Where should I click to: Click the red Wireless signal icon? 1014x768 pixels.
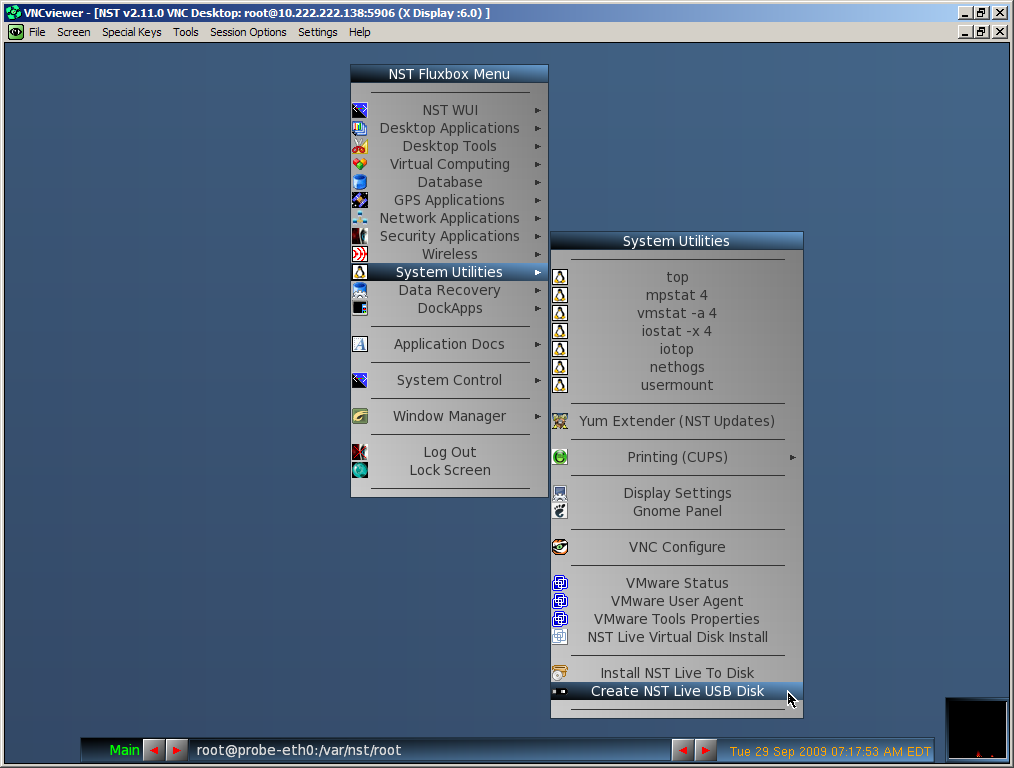pyautogui.click(x=360, y=254)
